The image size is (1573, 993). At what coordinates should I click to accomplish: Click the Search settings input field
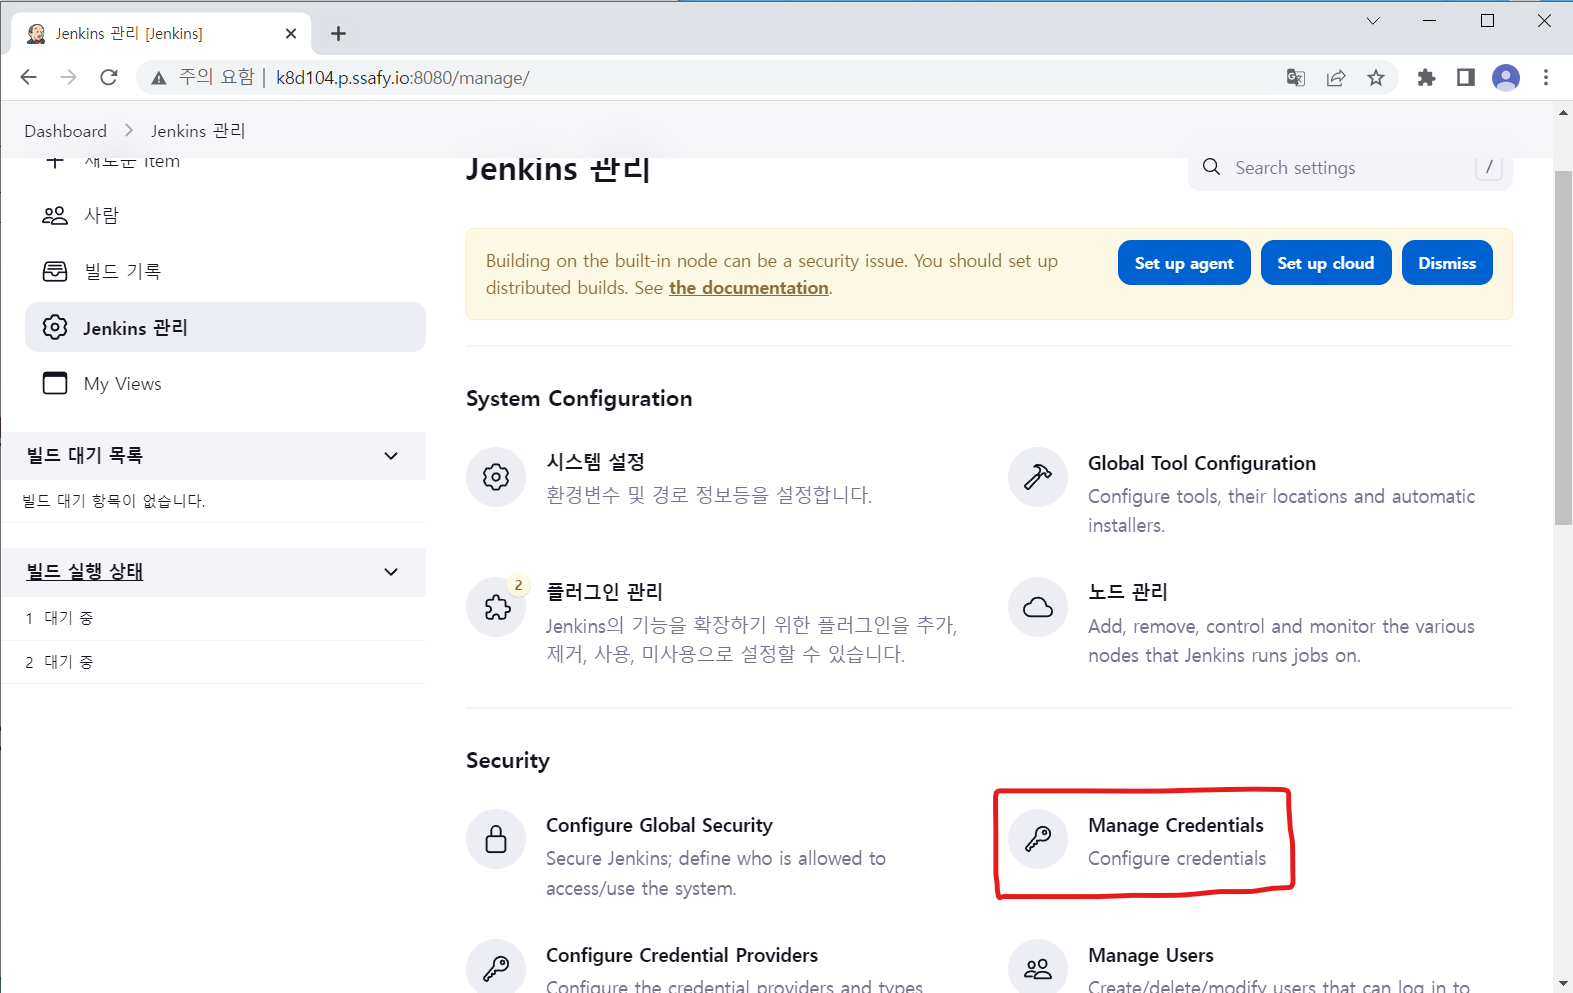(1350, 168)
